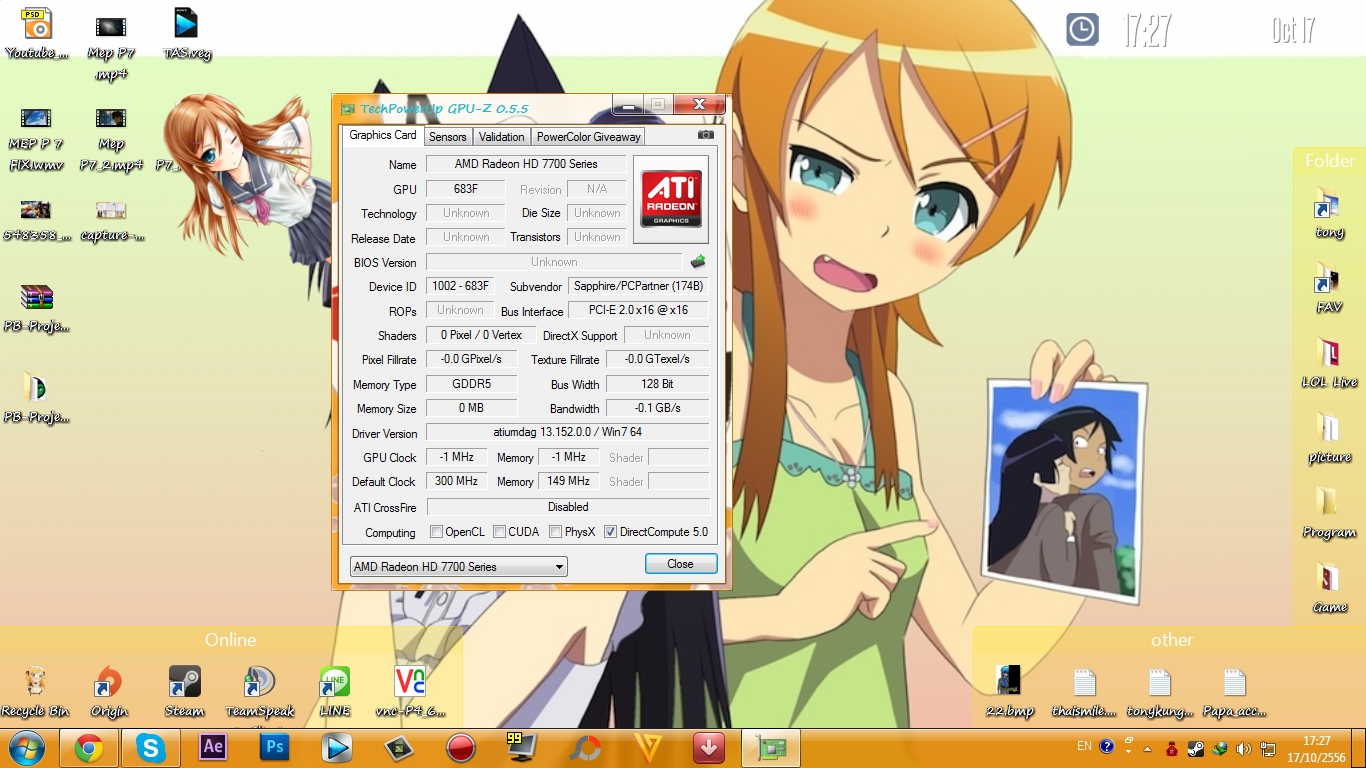Click the Close button in GPU-Z
This screenshot has width=1366, height=768.
tap(680, 564)
